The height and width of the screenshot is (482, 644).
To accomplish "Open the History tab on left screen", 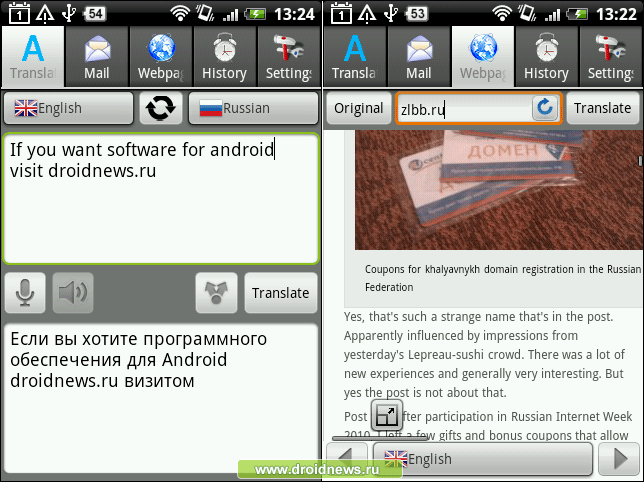I will click(x=224, y=57).
